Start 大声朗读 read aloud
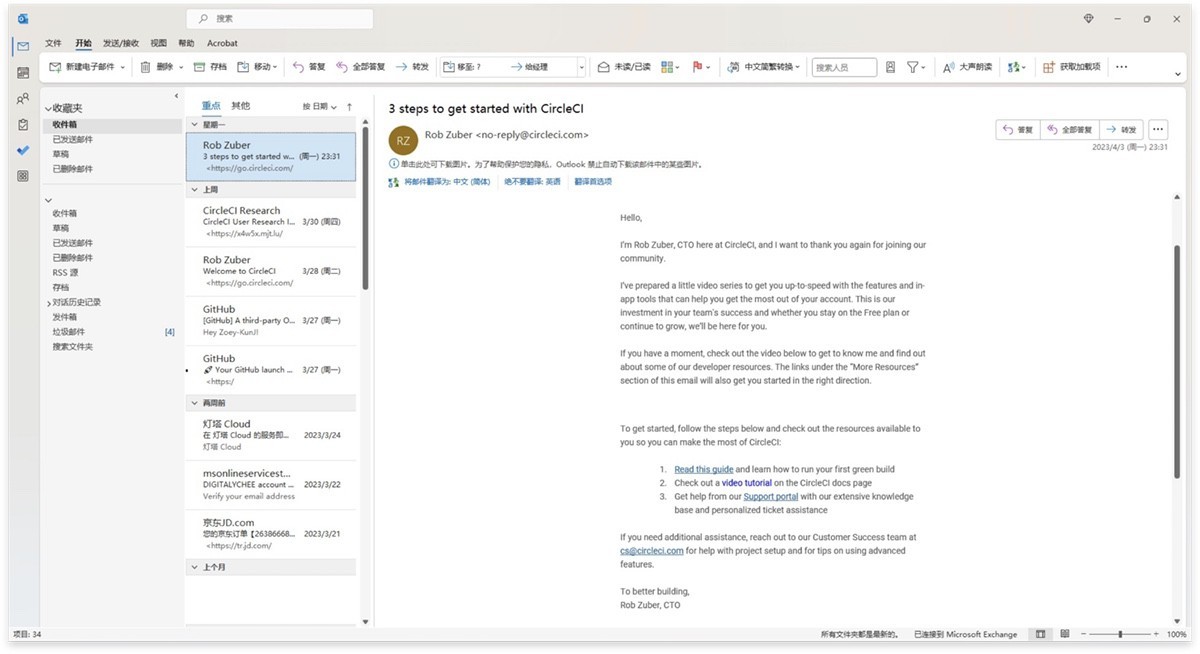 pyautogui.click(x=968, y=67)
